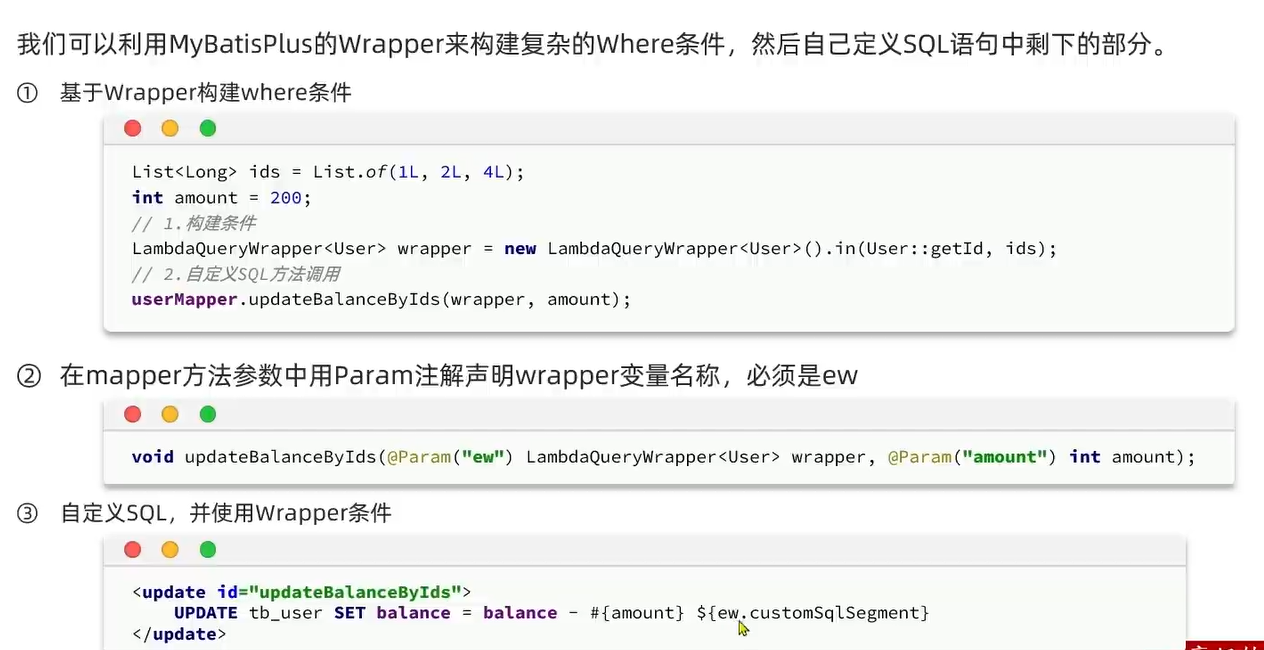
Task: Select the circled number ② list marker
Action: point(27,375)
